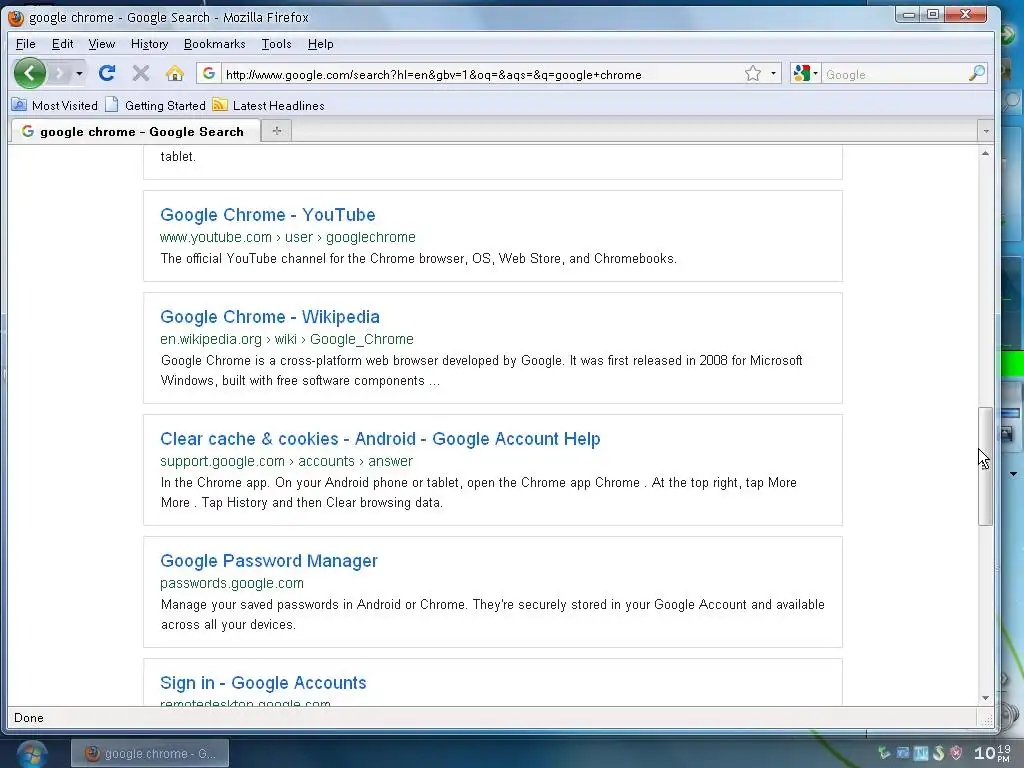Click the www.youtube.com › user › googlechrome URL text

point(288,237)
